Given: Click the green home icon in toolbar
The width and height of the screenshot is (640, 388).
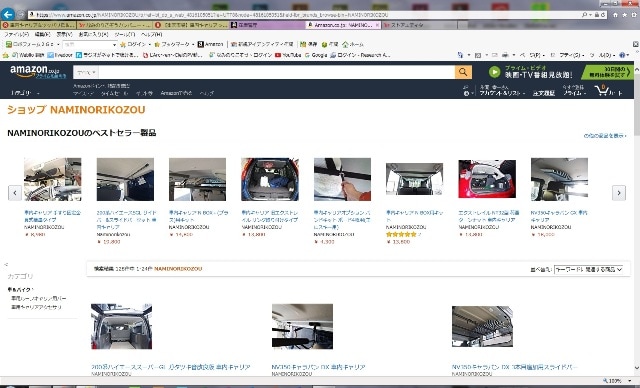Looking at the screenshot, I should 345,44.
